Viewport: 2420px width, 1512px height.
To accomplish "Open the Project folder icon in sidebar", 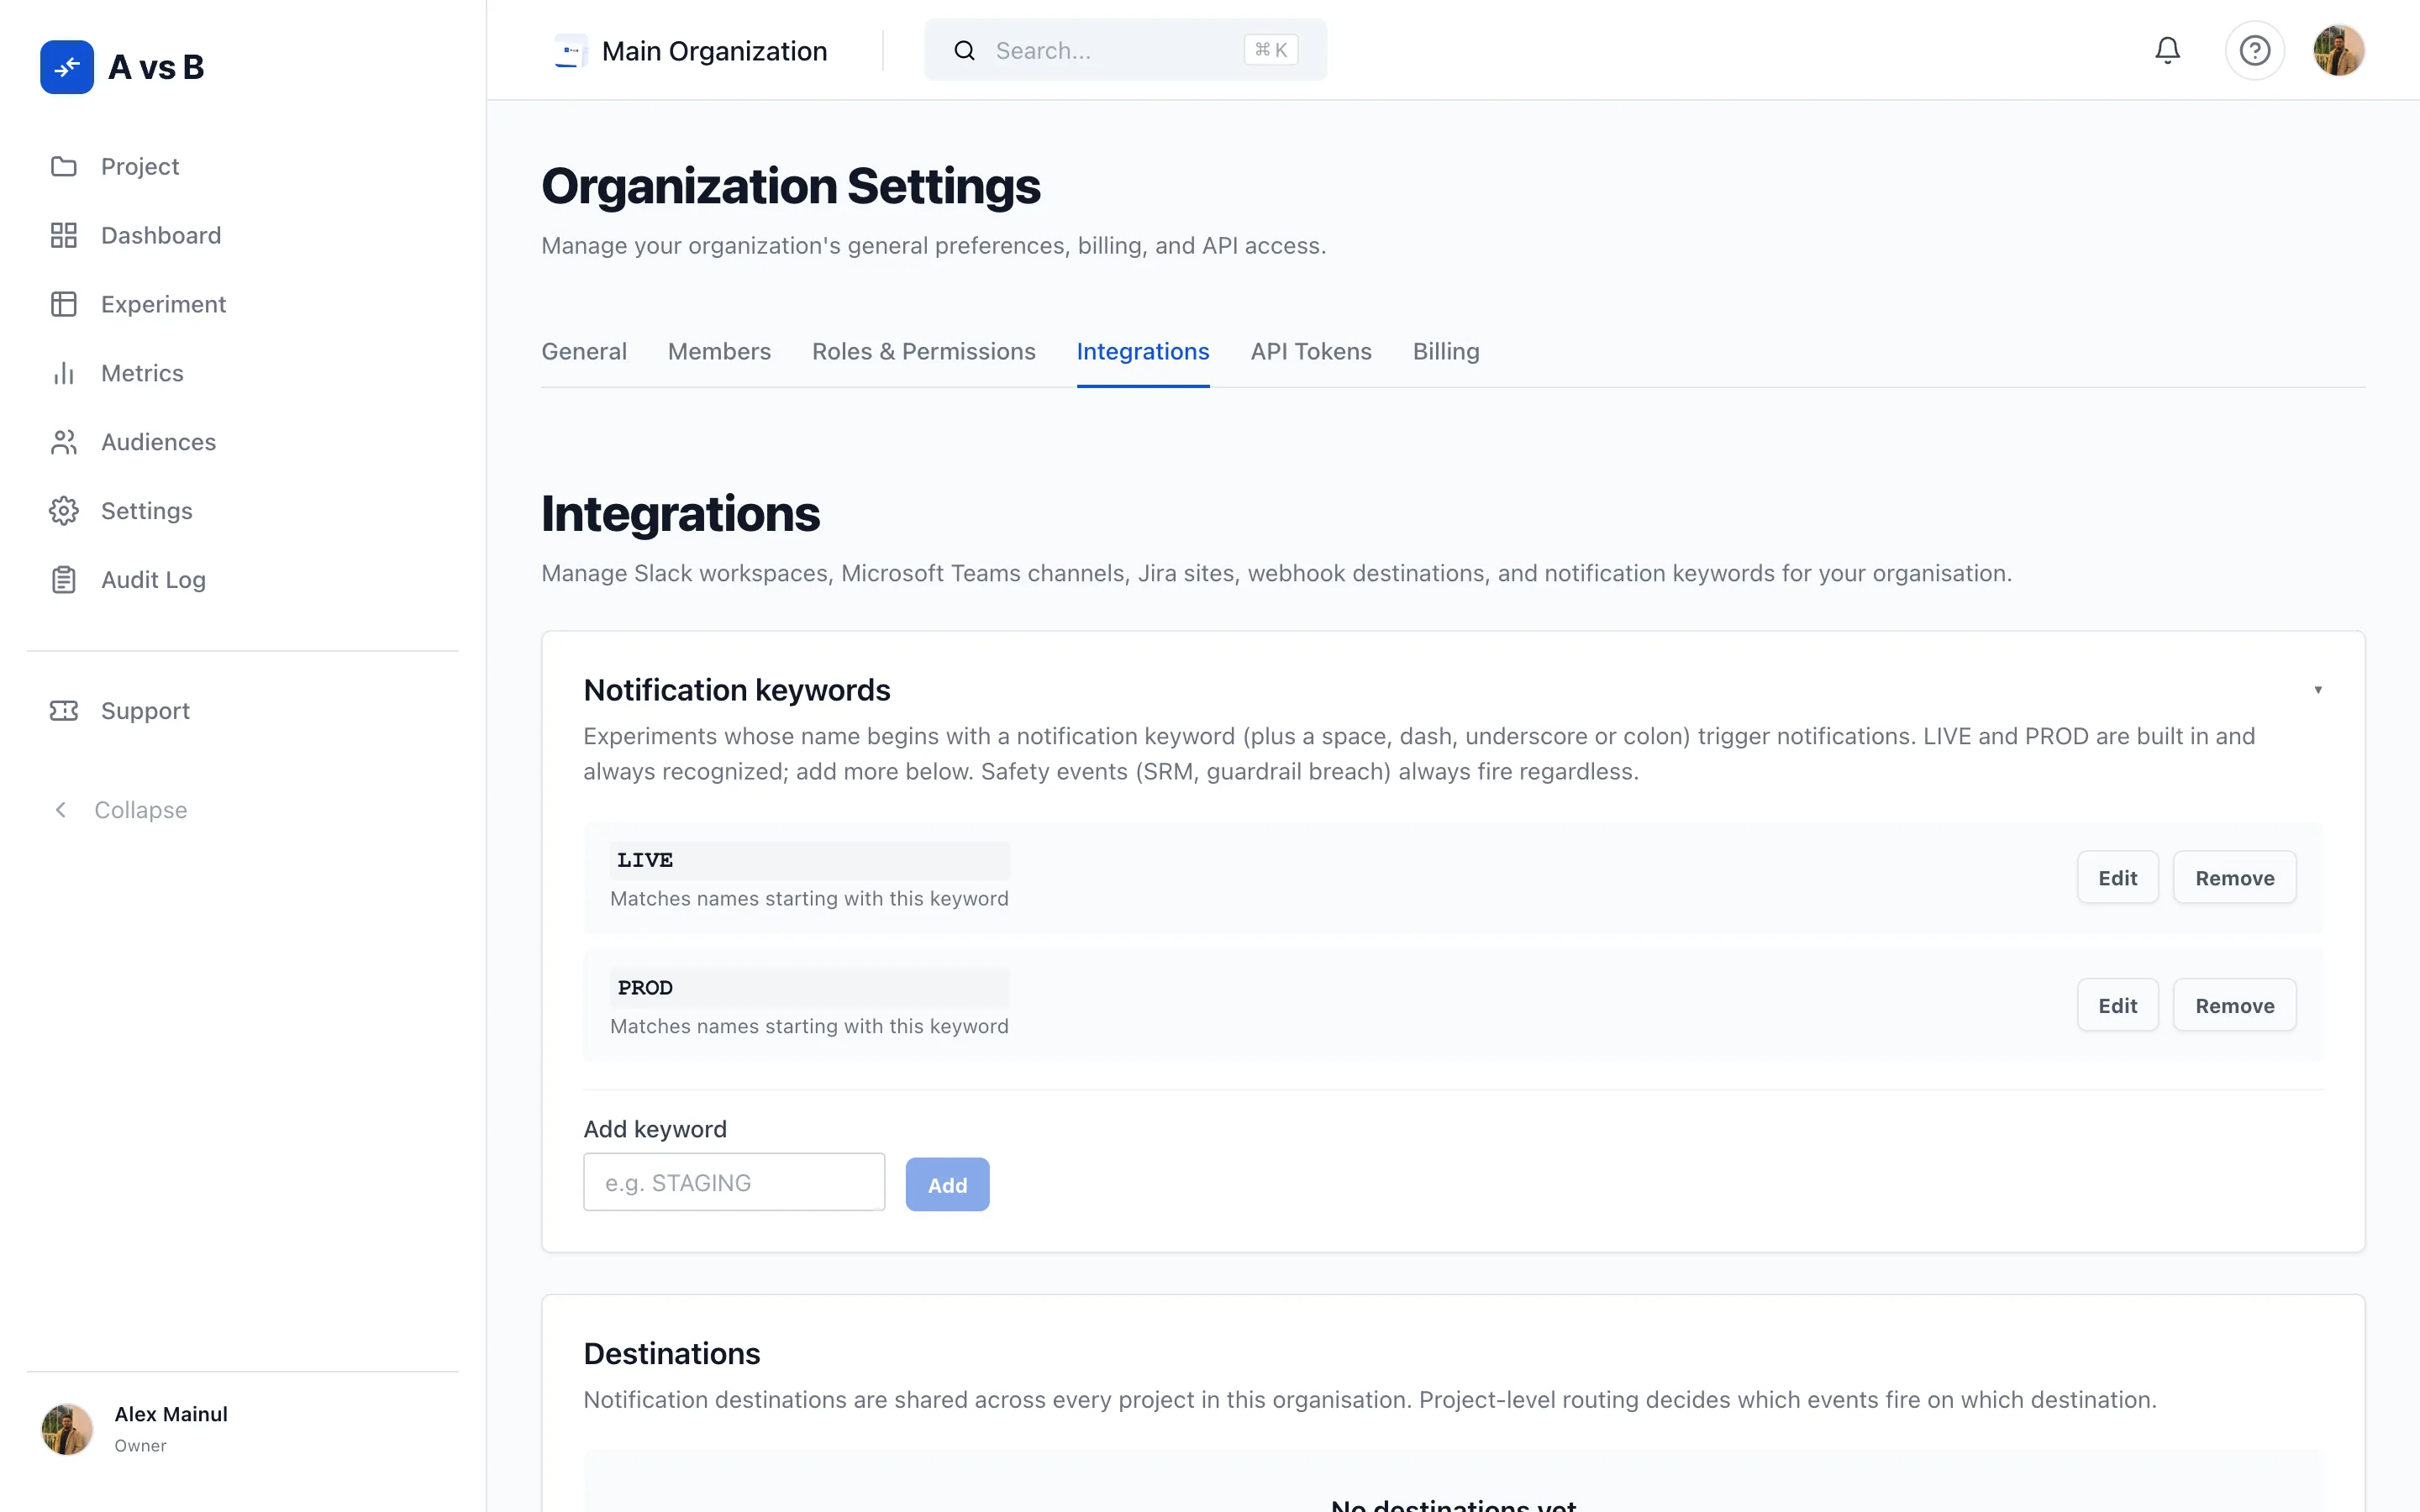I will (x=64, y=166).
